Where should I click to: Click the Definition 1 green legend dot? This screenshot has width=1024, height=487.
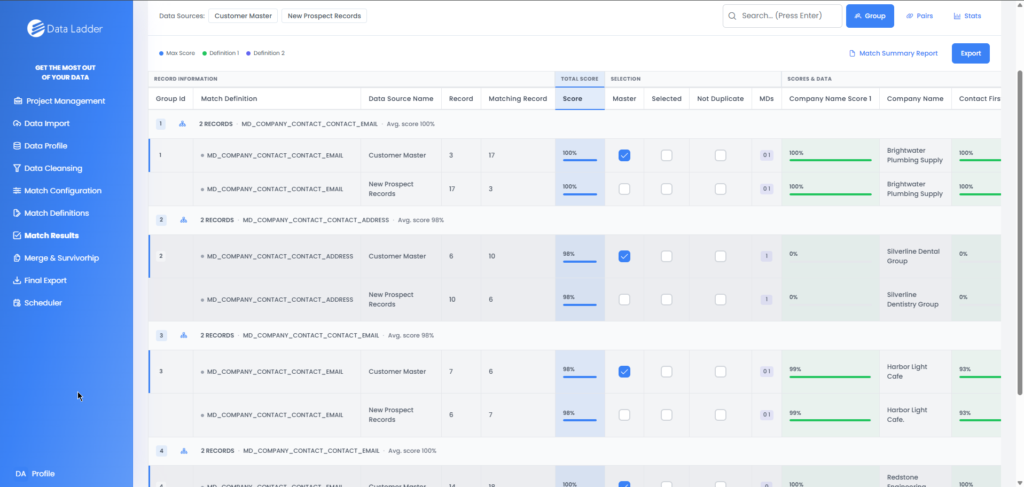[204, 53]
